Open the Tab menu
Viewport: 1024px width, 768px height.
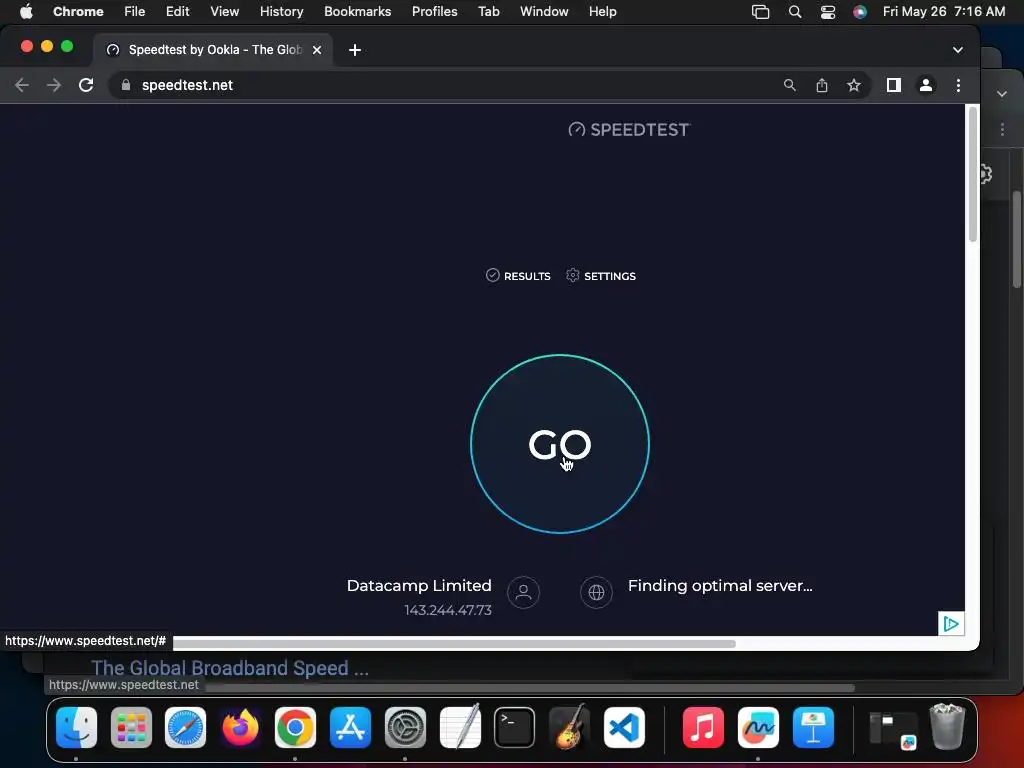coord(488,11)
